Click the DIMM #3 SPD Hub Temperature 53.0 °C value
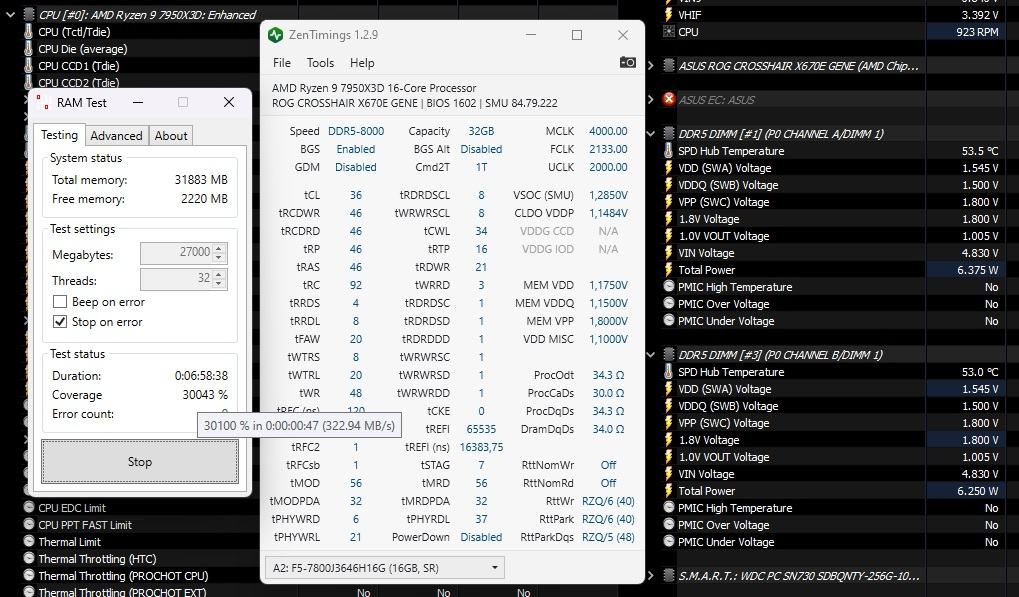The width and height of the screenshot is (1019, 597). point(979,372)
